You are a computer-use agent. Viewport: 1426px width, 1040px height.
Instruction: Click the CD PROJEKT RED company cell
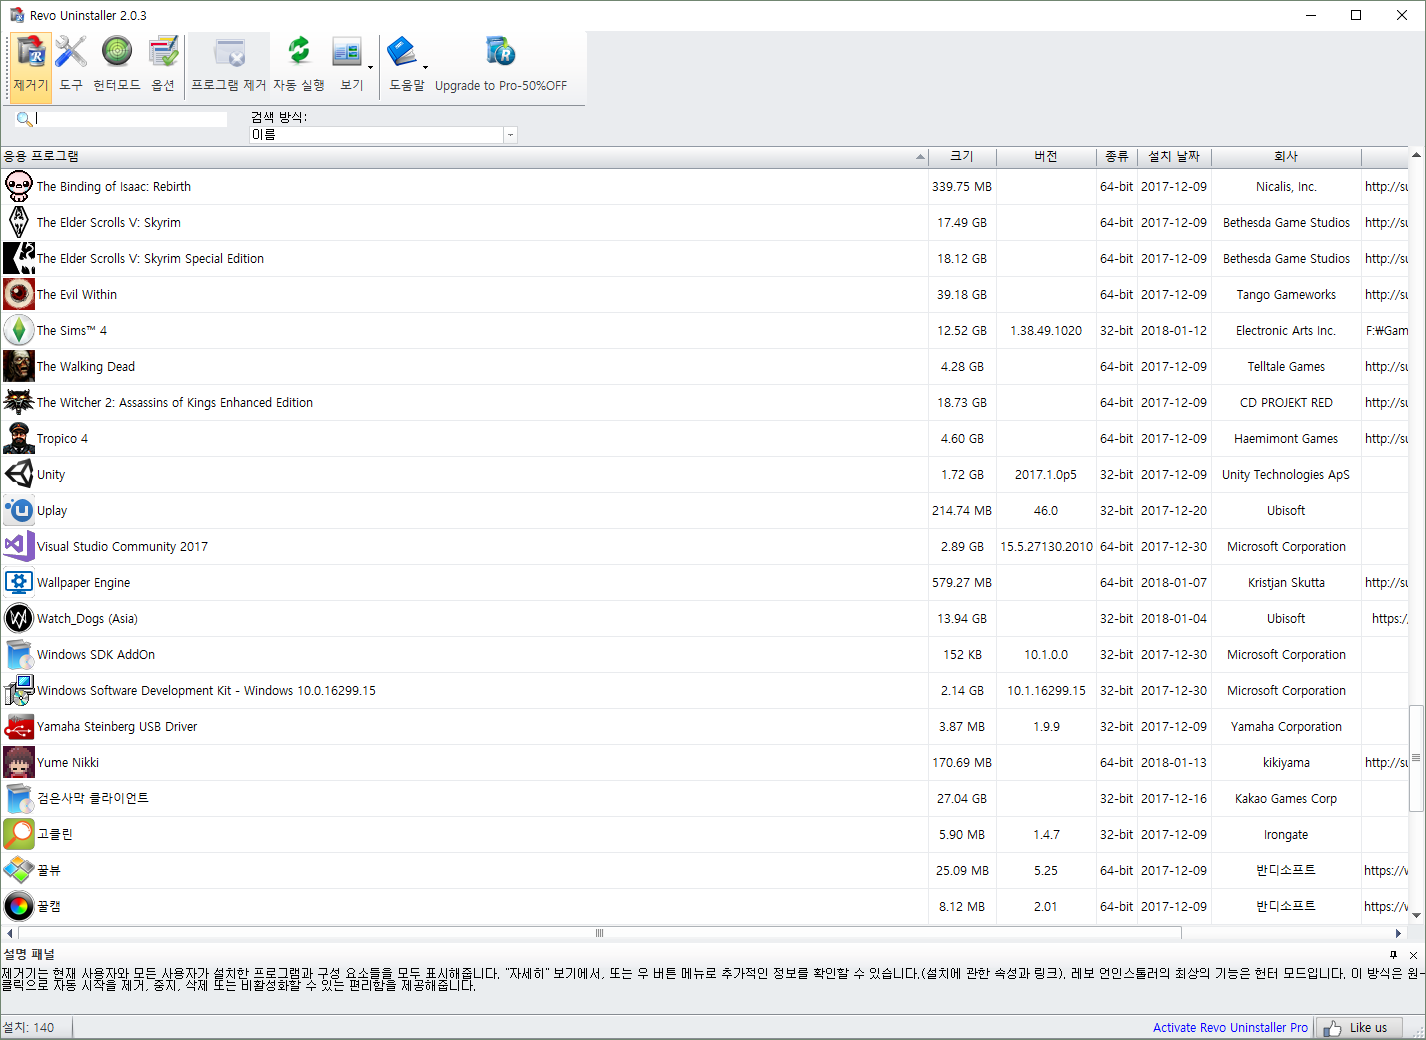(x=1286, y=403)
